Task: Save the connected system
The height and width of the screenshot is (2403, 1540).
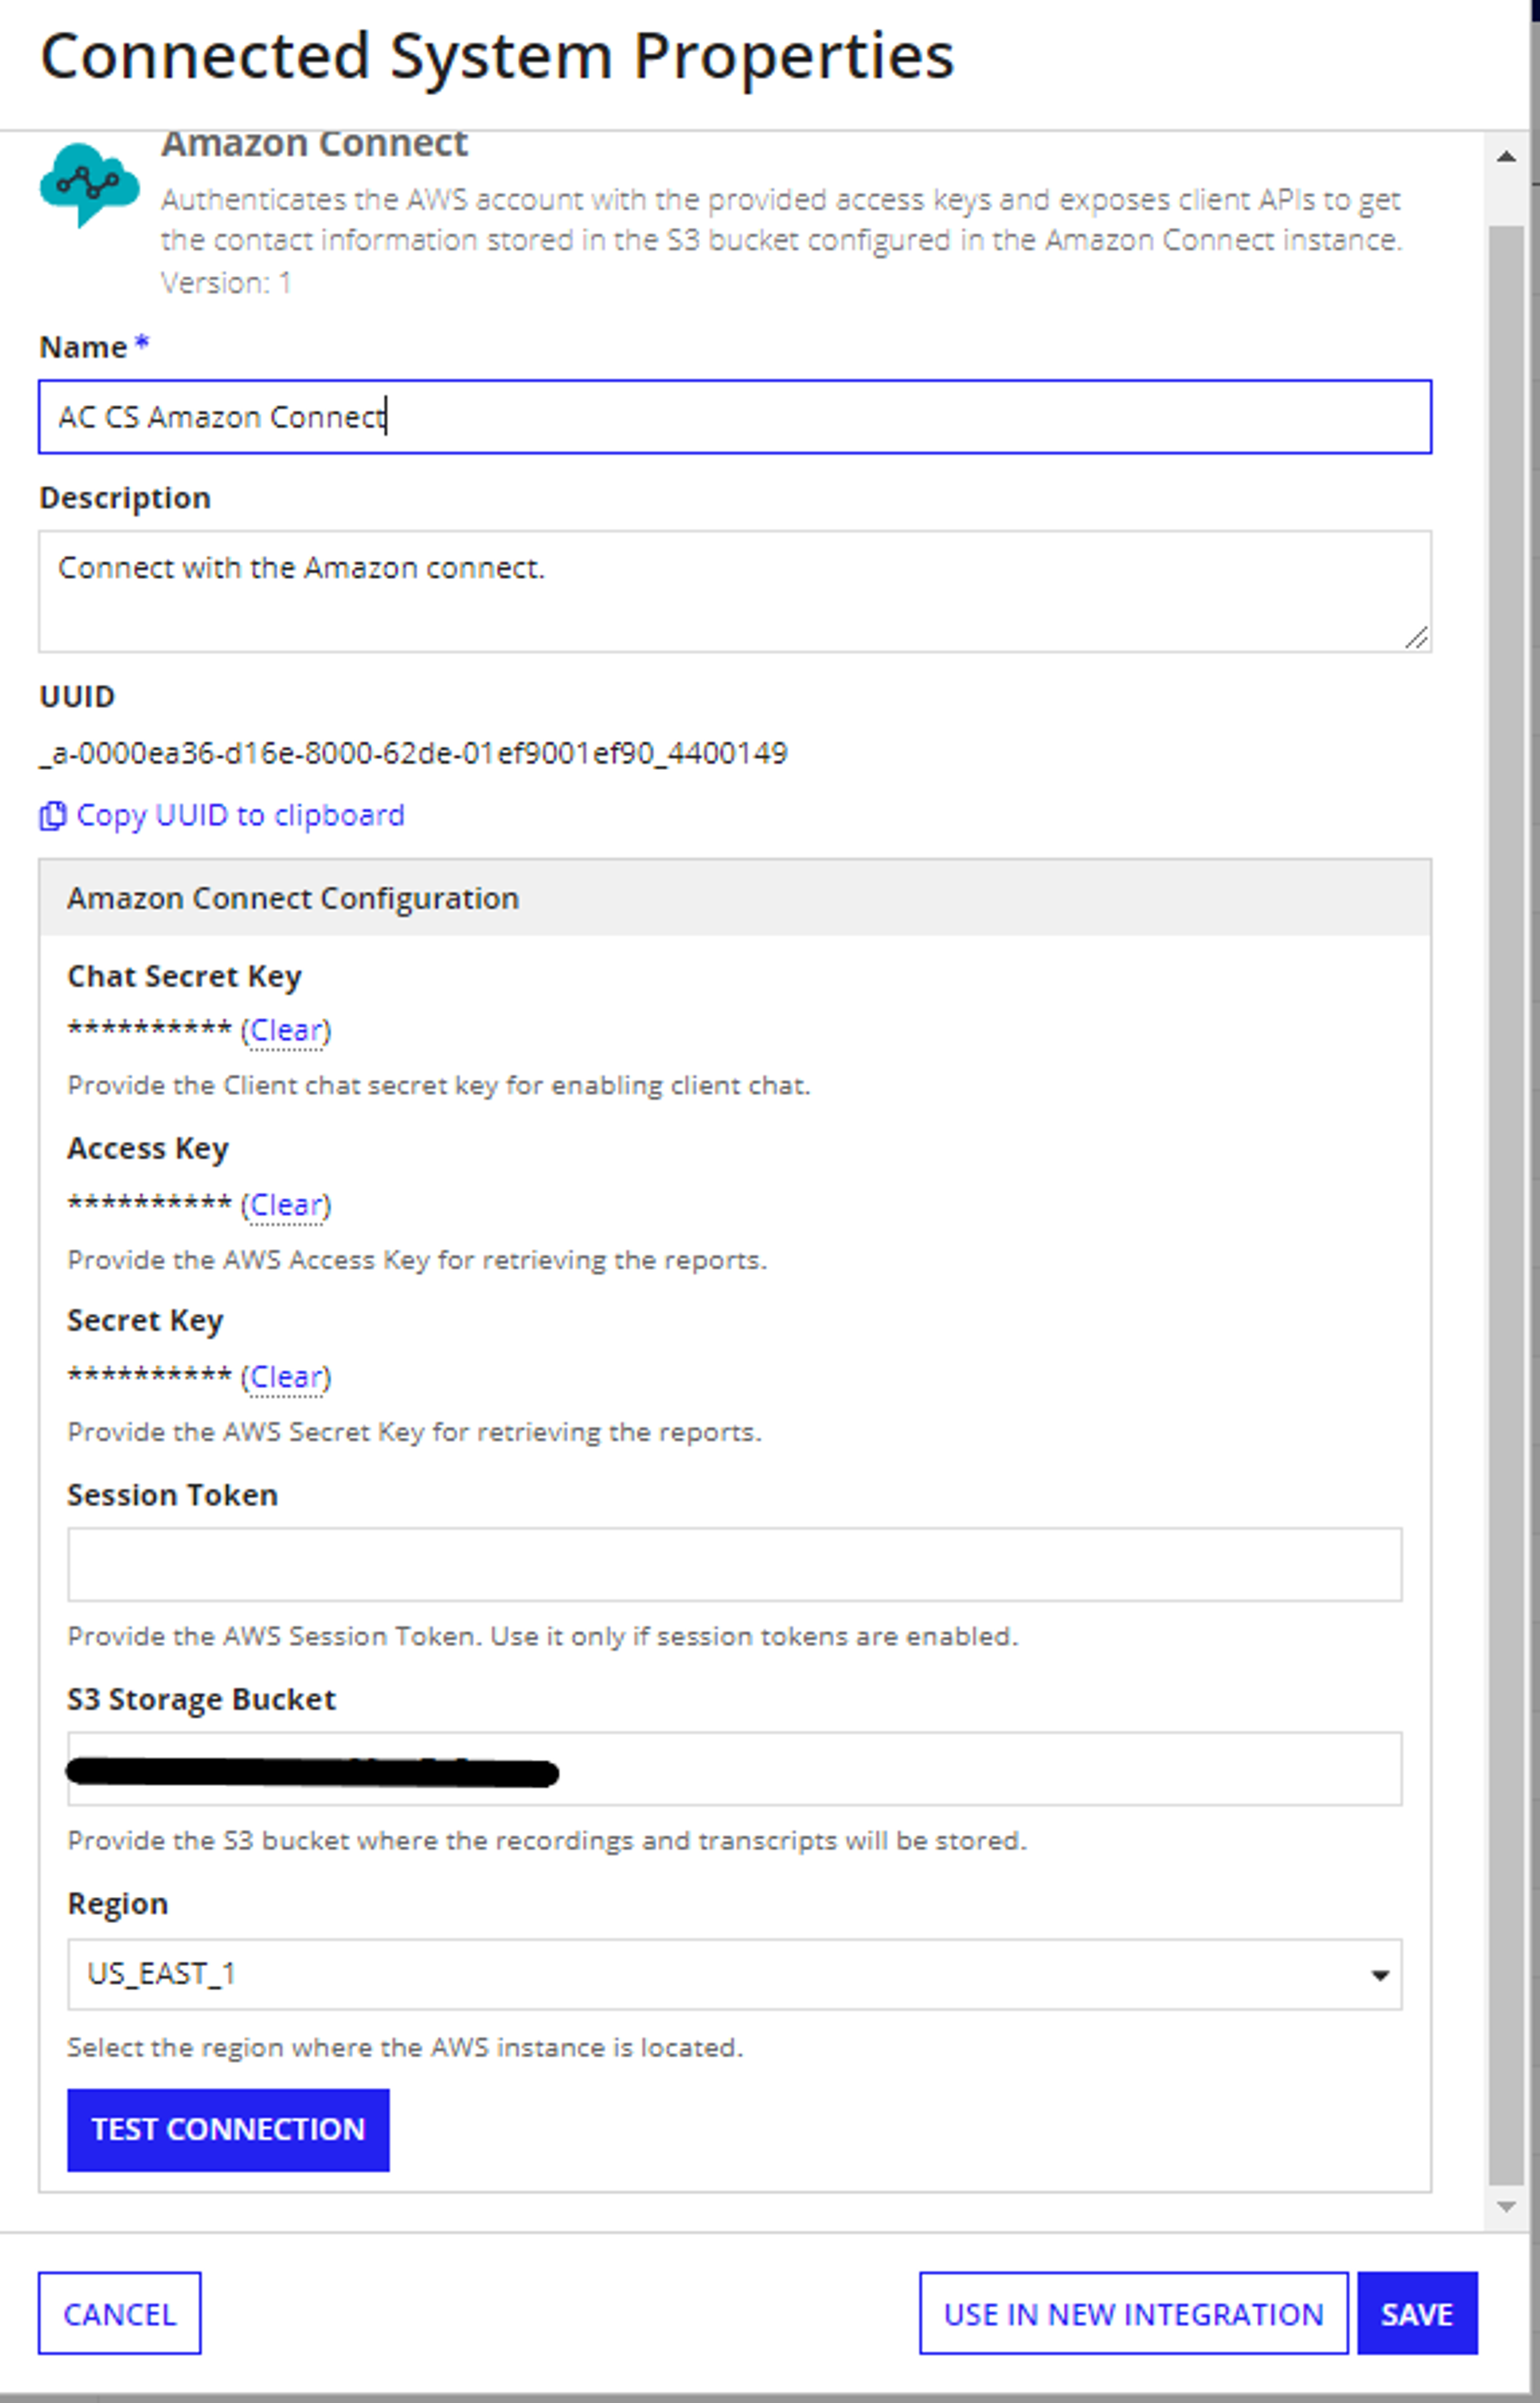Action: 1417,2313
